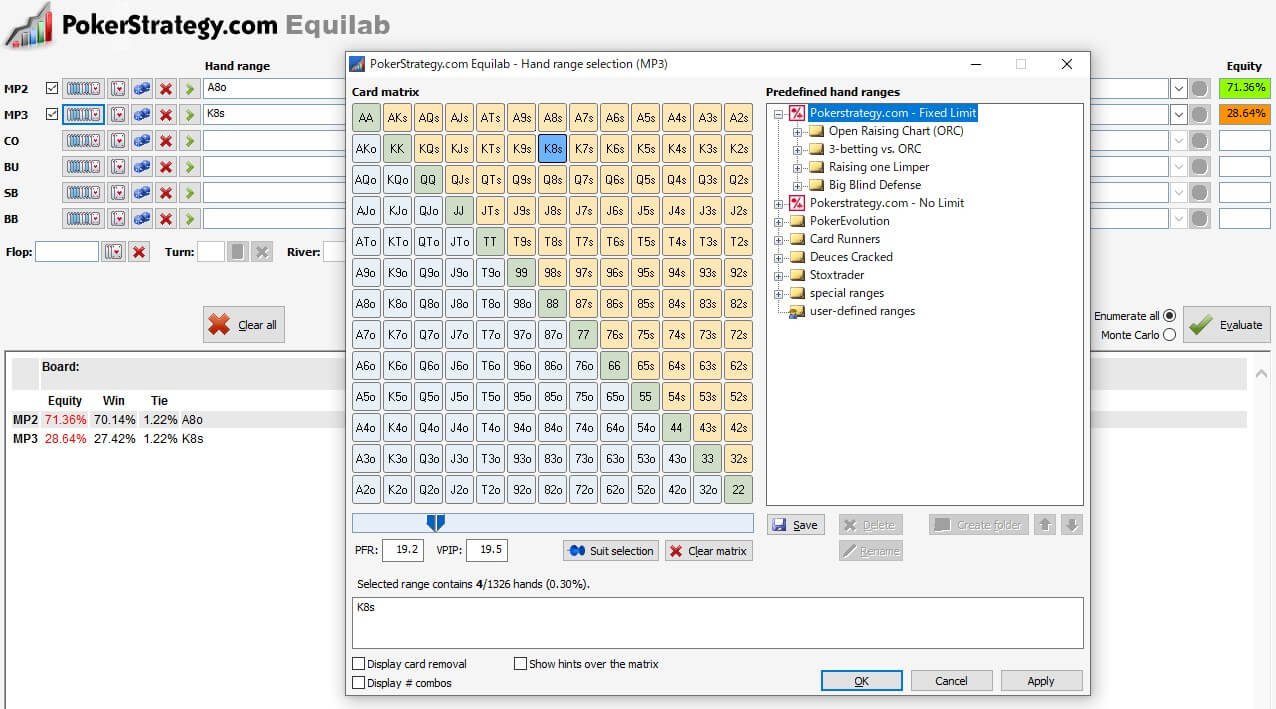The height and width of the screenshot is (709, 1276).
Task: Click Suit selection button
Action: [x=611, y=551]
